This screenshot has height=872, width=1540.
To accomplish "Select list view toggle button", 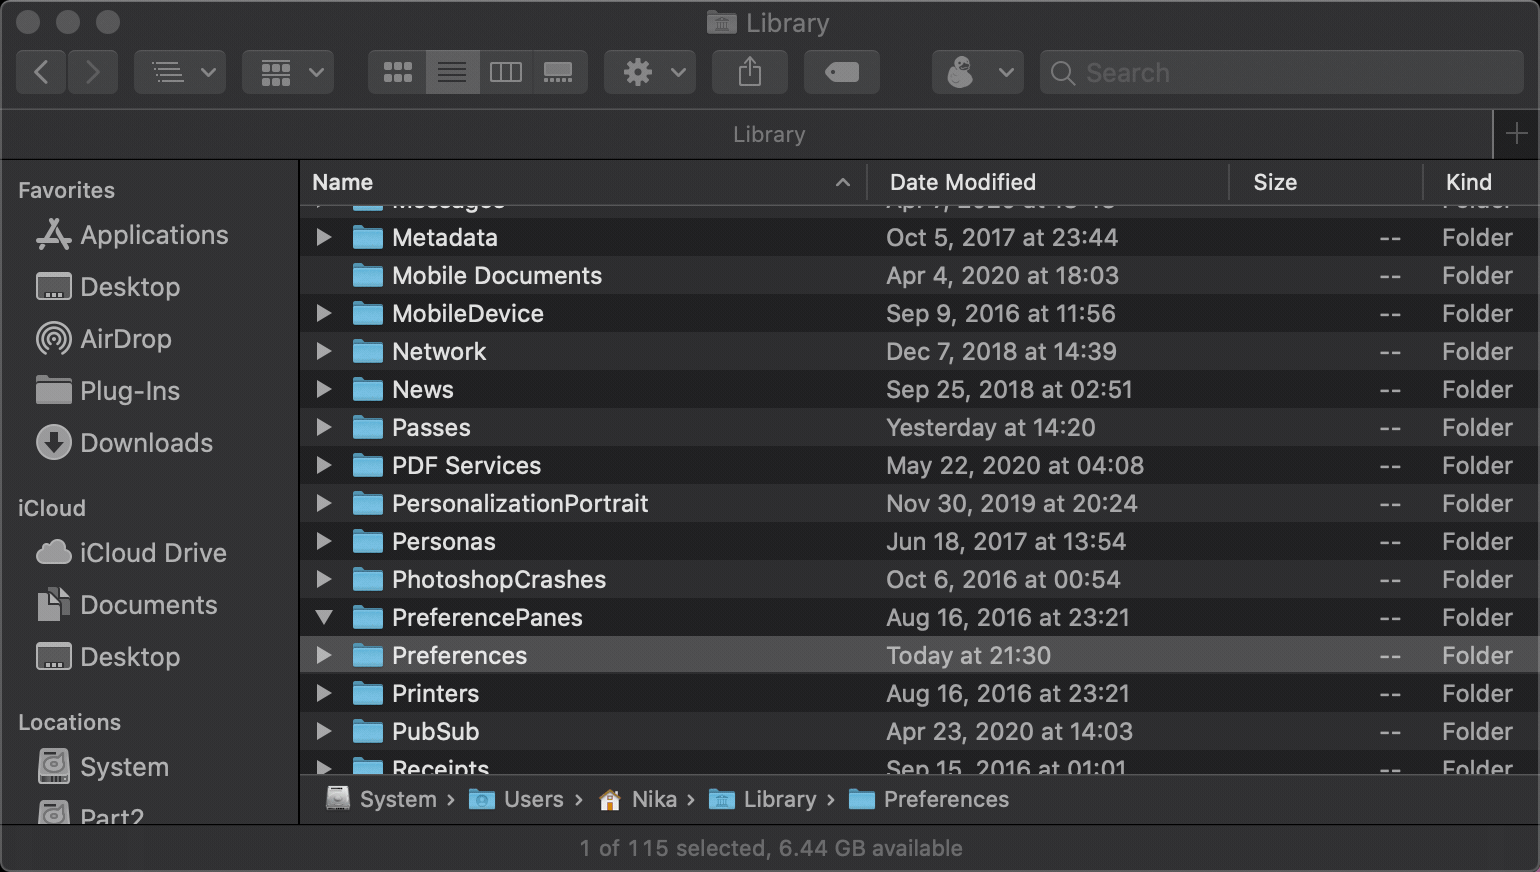I will (x=452, y=72).
